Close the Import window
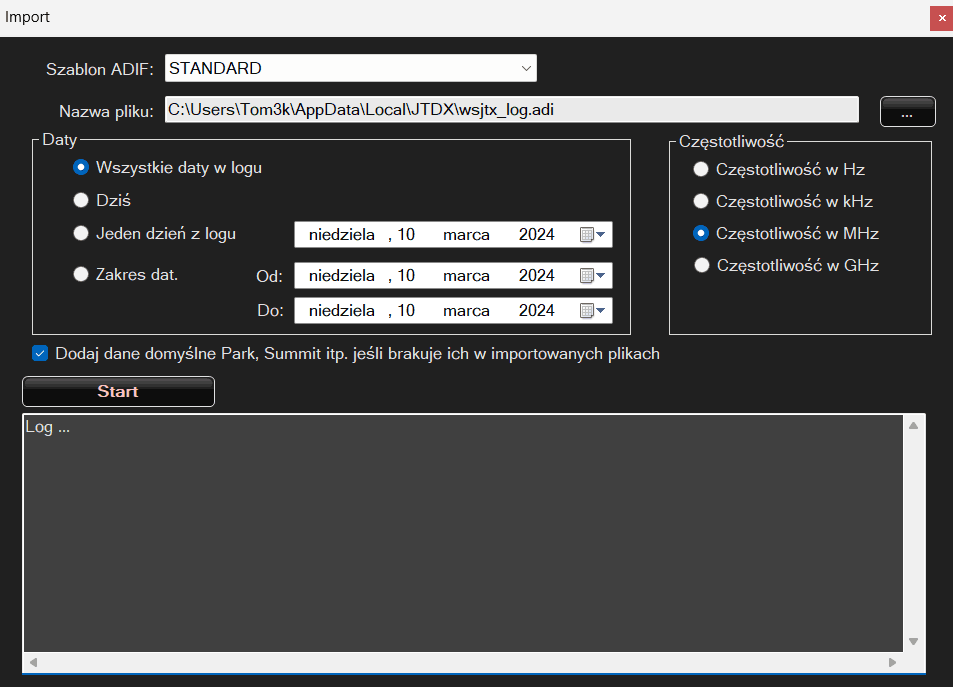This screenshot has width=953, height=687. tap(941, 18)
